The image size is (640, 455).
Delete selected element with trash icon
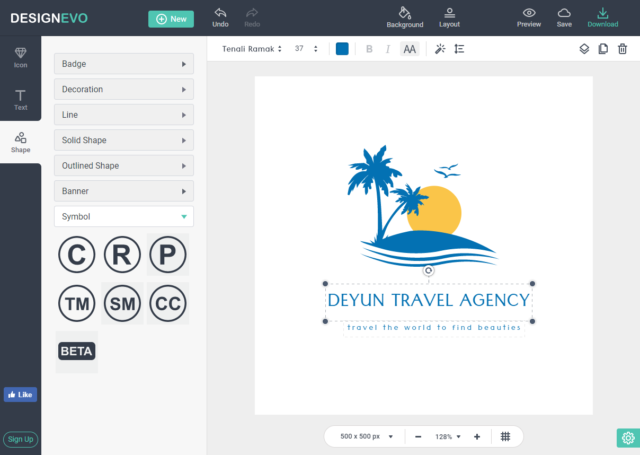pos(622,49)
